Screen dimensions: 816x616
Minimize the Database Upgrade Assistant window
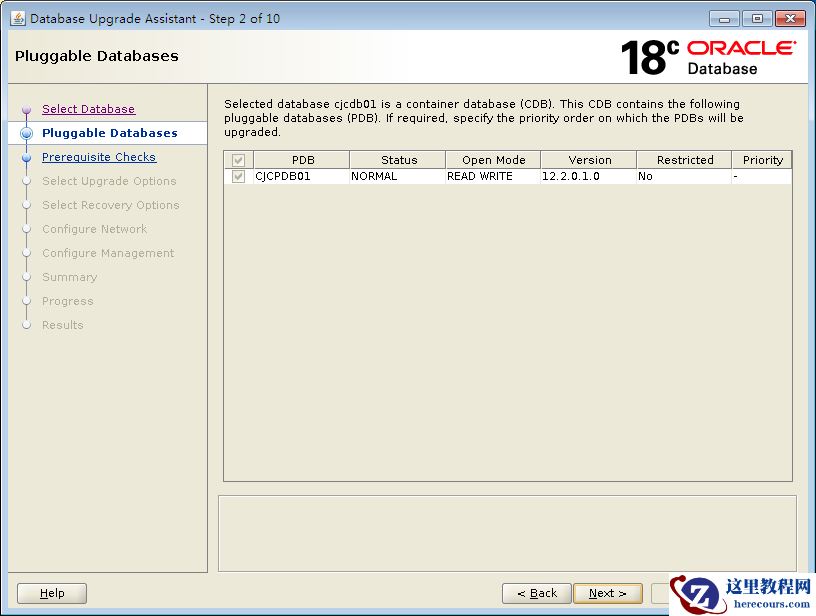pyautogui.click(x=724, y=19)
